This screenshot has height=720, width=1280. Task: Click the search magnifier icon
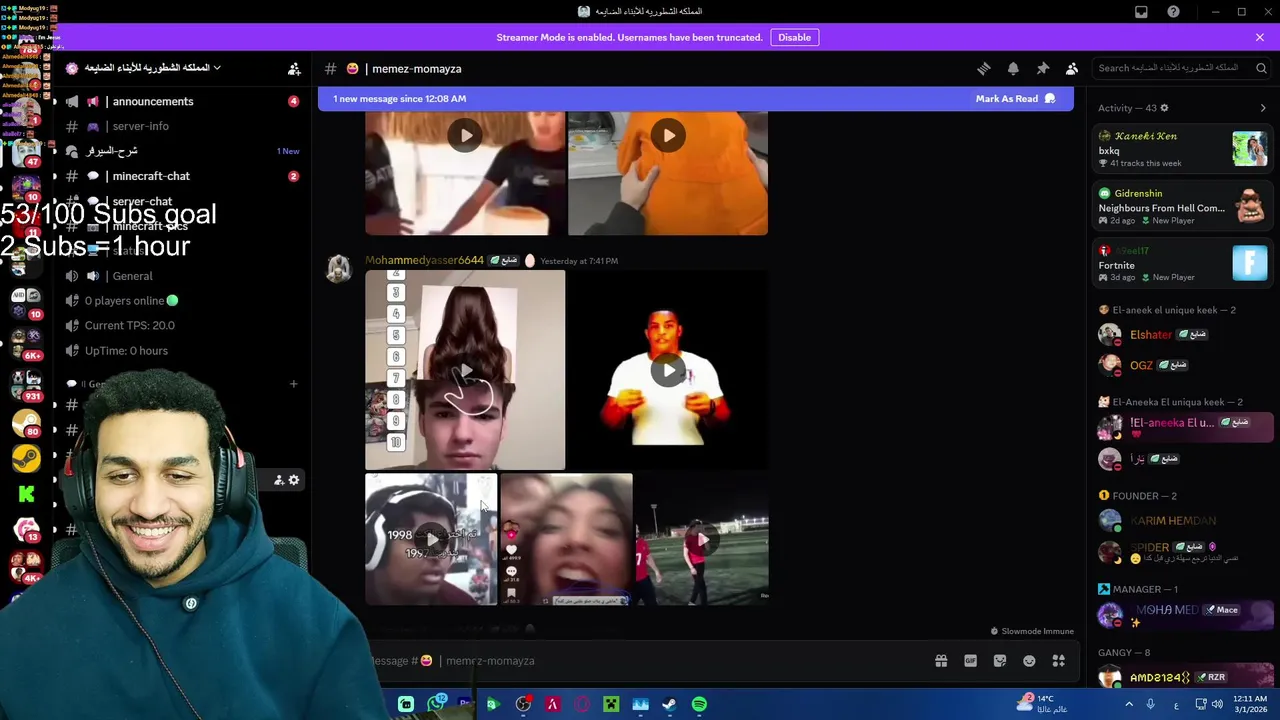(1261, 68)
